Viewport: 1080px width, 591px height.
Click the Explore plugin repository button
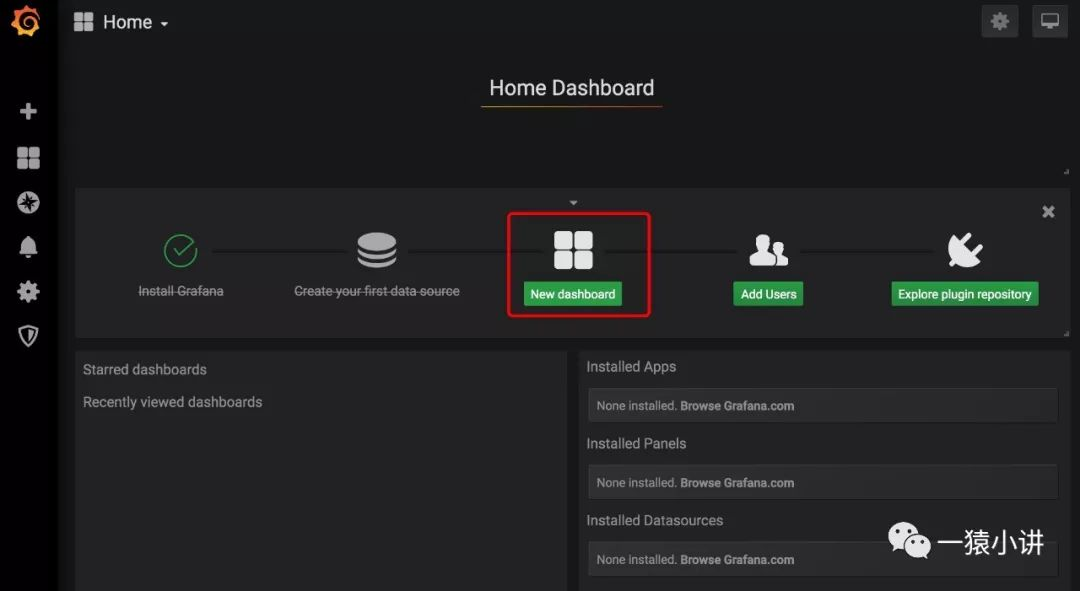964,294
